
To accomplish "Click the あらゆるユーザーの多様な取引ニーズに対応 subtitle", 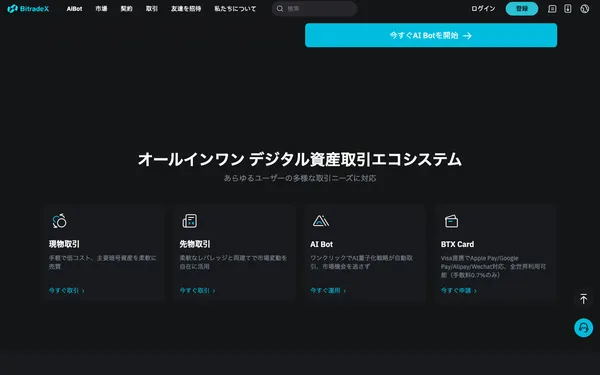I will 300,178.
